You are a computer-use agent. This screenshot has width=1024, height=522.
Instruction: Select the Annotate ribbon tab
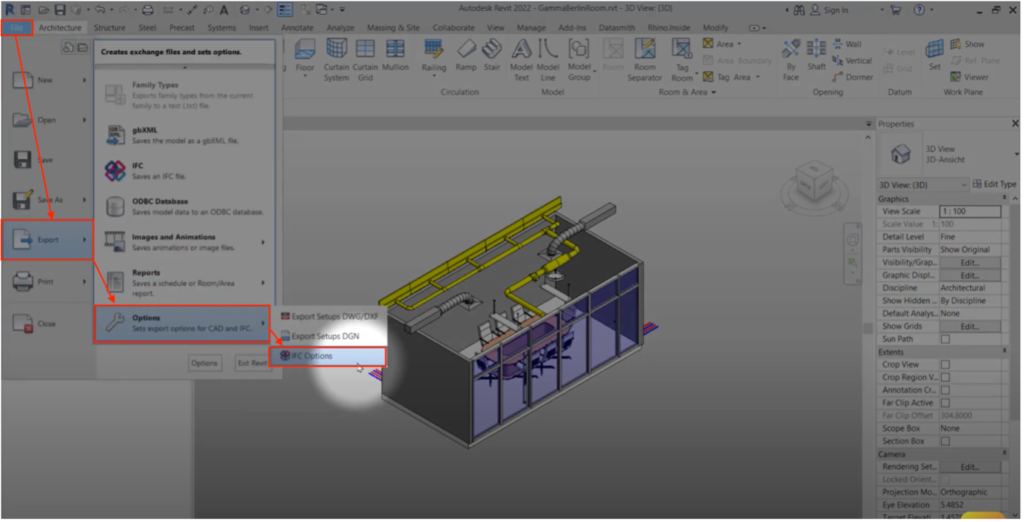pos(297,27)
